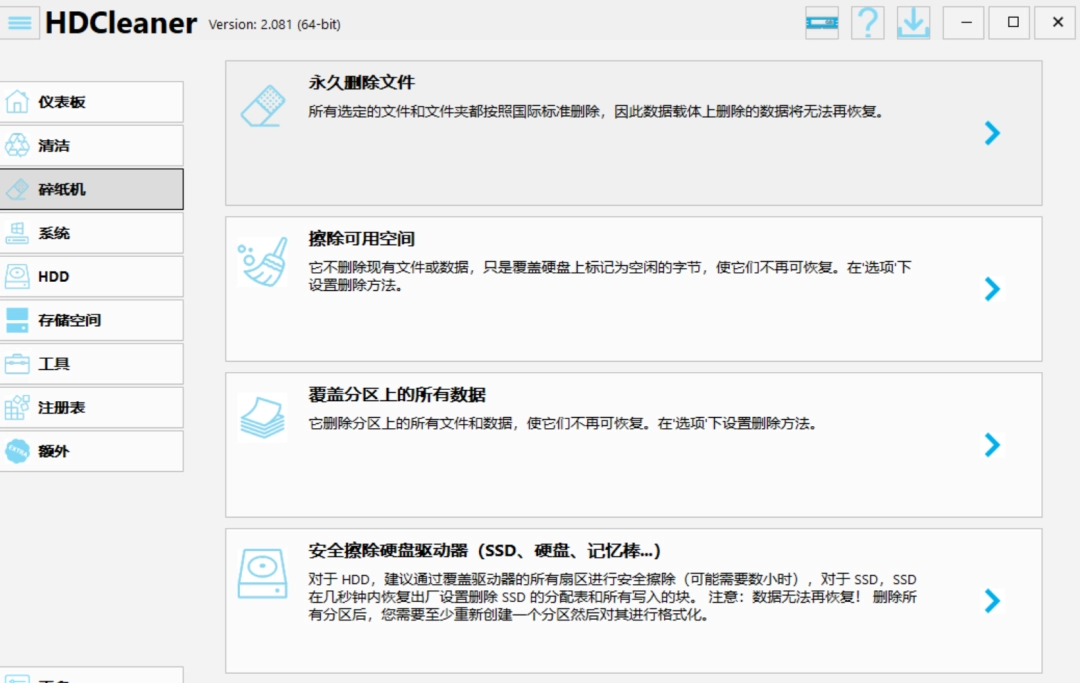Click eraser icon in 永久删除文件 card
This screenshot has width=1080, height=683.
pos(262,106)
